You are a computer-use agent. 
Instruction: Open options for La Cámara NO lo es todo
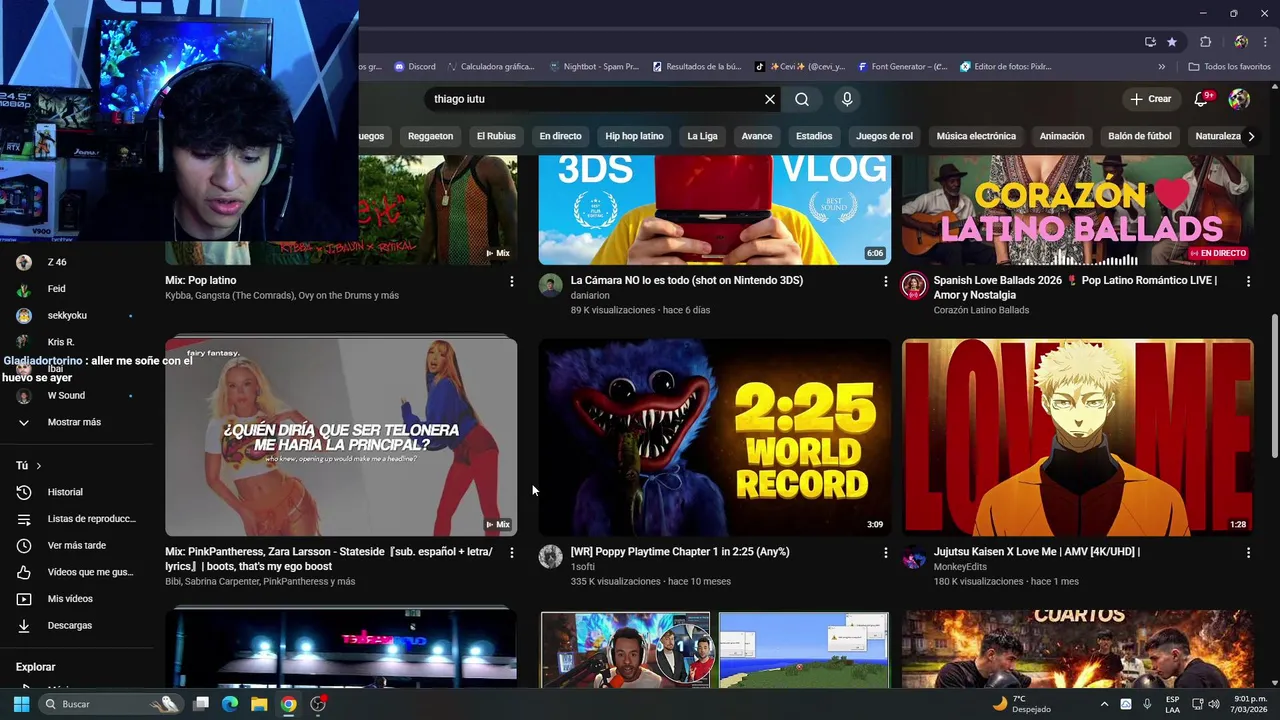885,282
